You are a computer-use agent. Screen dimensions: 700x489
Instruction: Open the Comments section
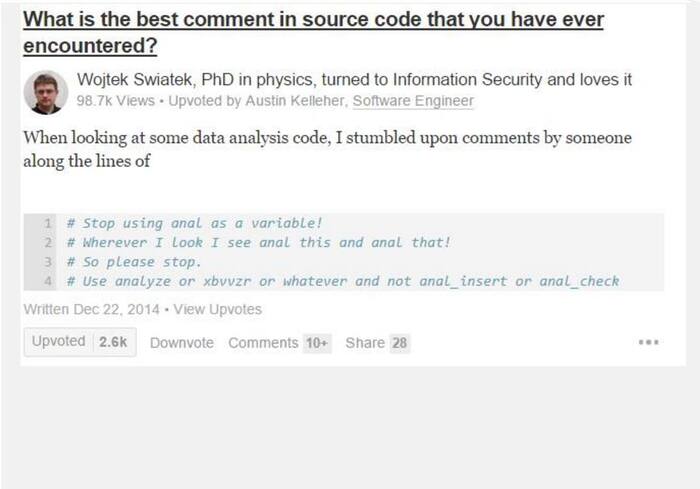(263, 343)
